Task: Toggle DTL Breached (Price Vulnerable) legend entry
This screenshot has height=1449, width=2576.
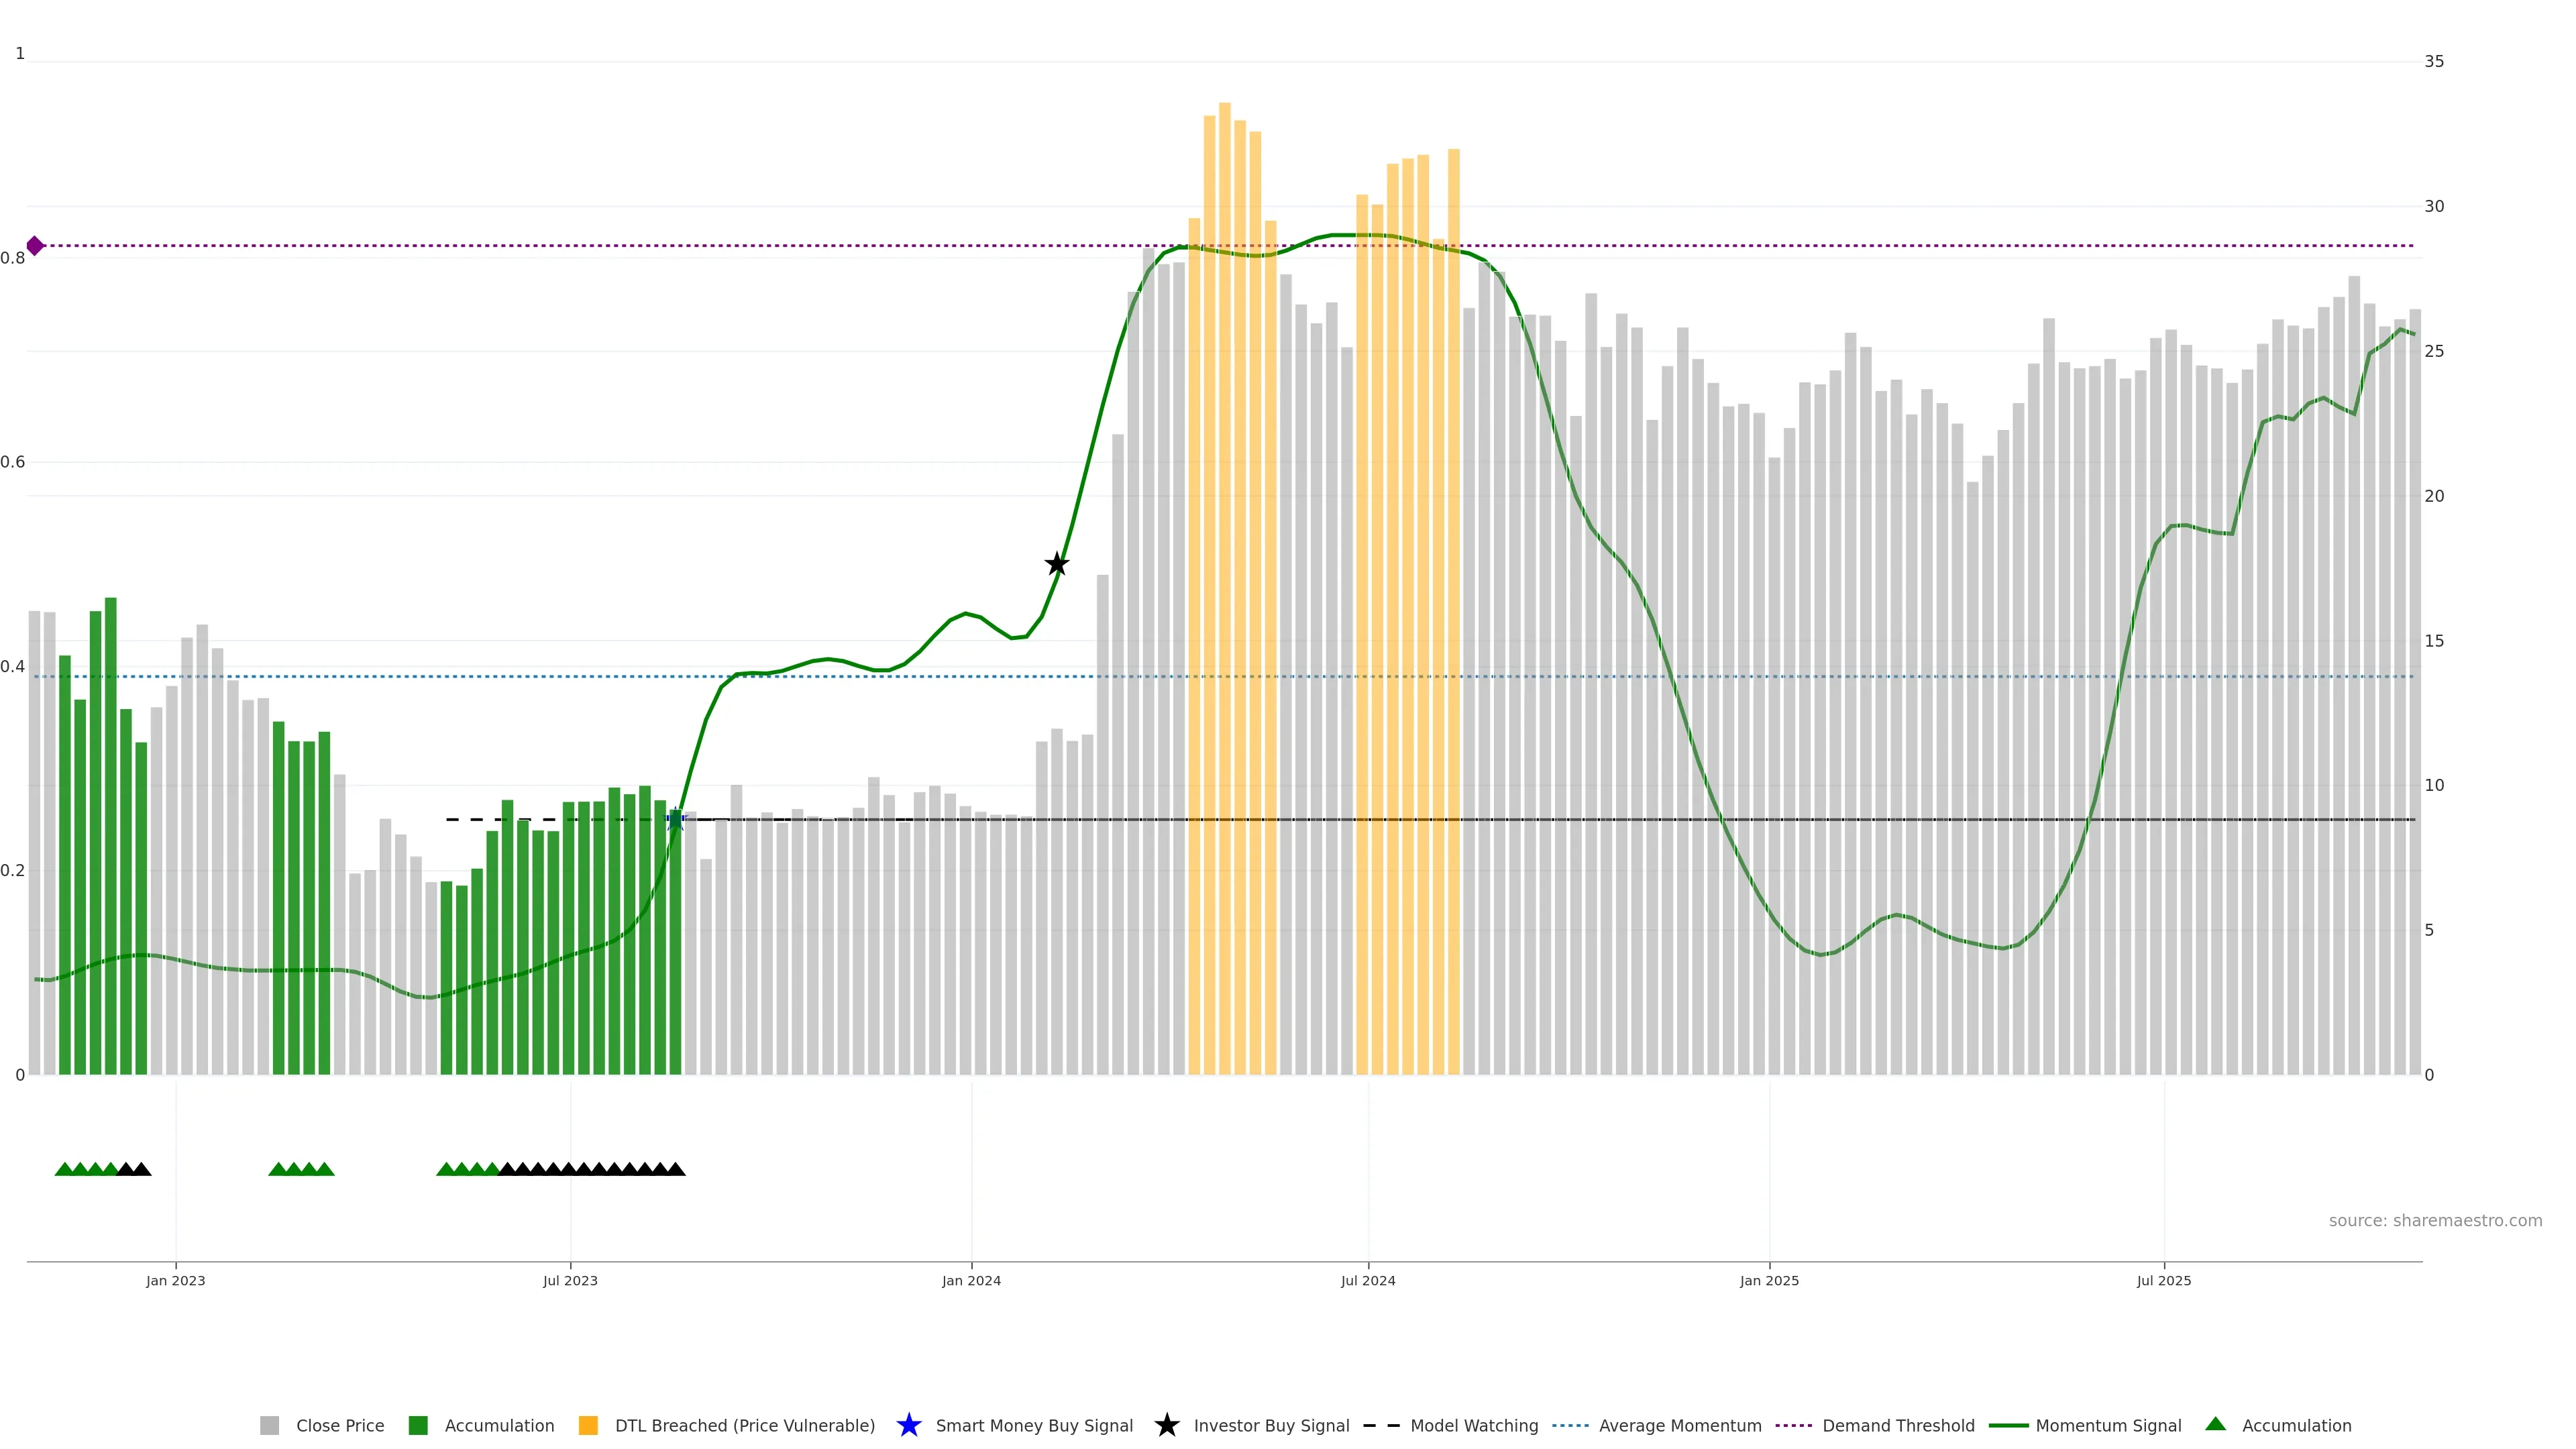Action: coord(744,1425)
